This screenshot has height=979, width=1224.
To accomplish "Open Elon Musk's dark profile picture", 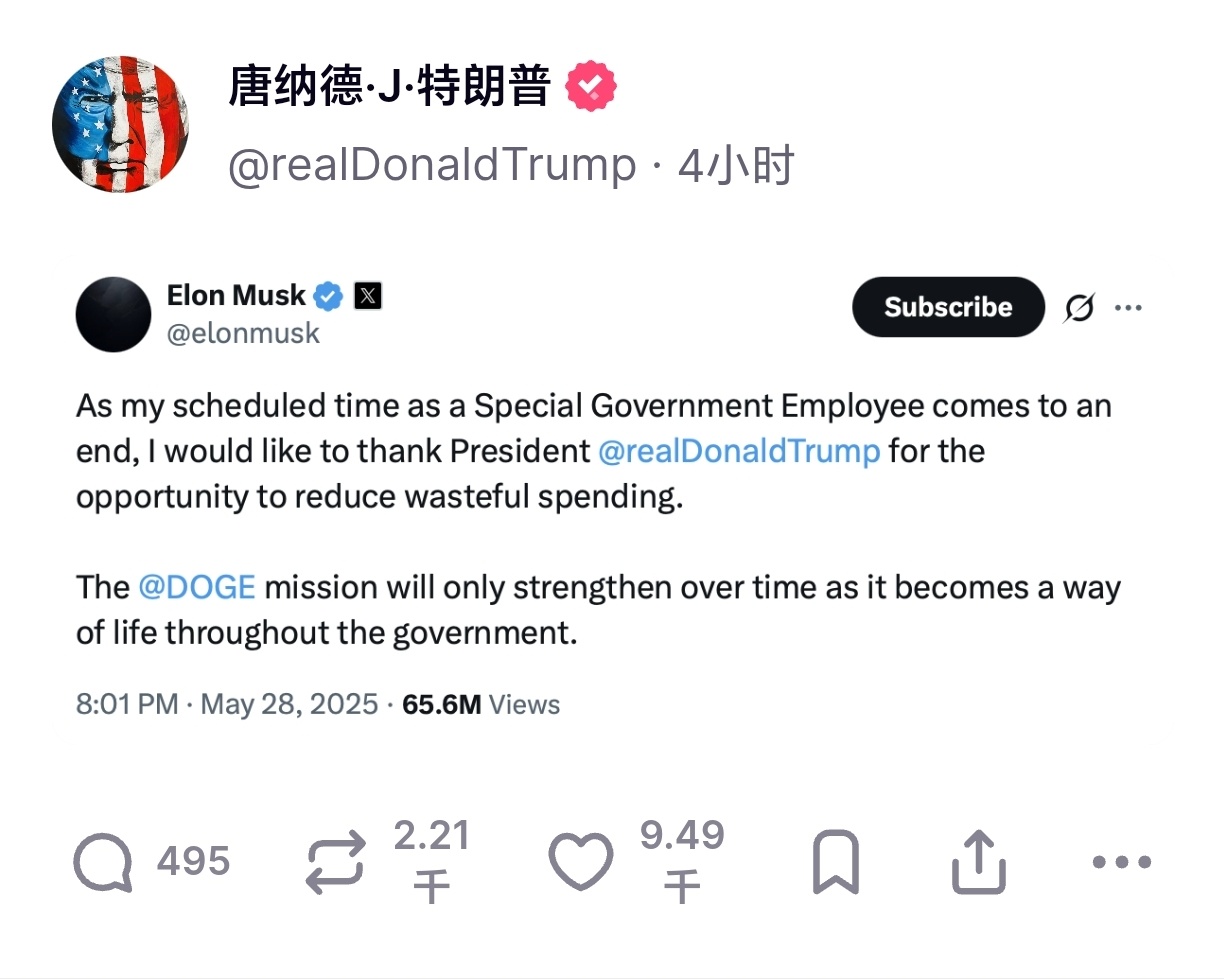I will (113, 315).
